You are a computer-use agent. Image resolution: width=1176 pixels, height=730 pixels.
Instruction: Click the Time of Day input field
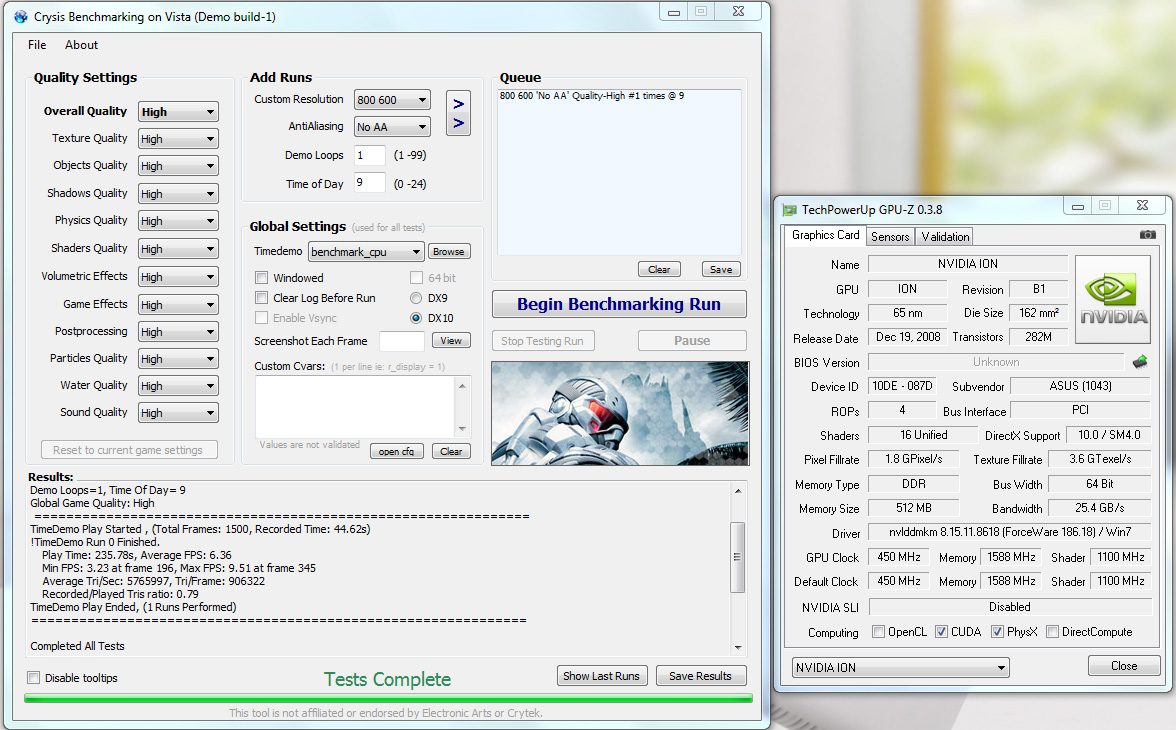369,182
